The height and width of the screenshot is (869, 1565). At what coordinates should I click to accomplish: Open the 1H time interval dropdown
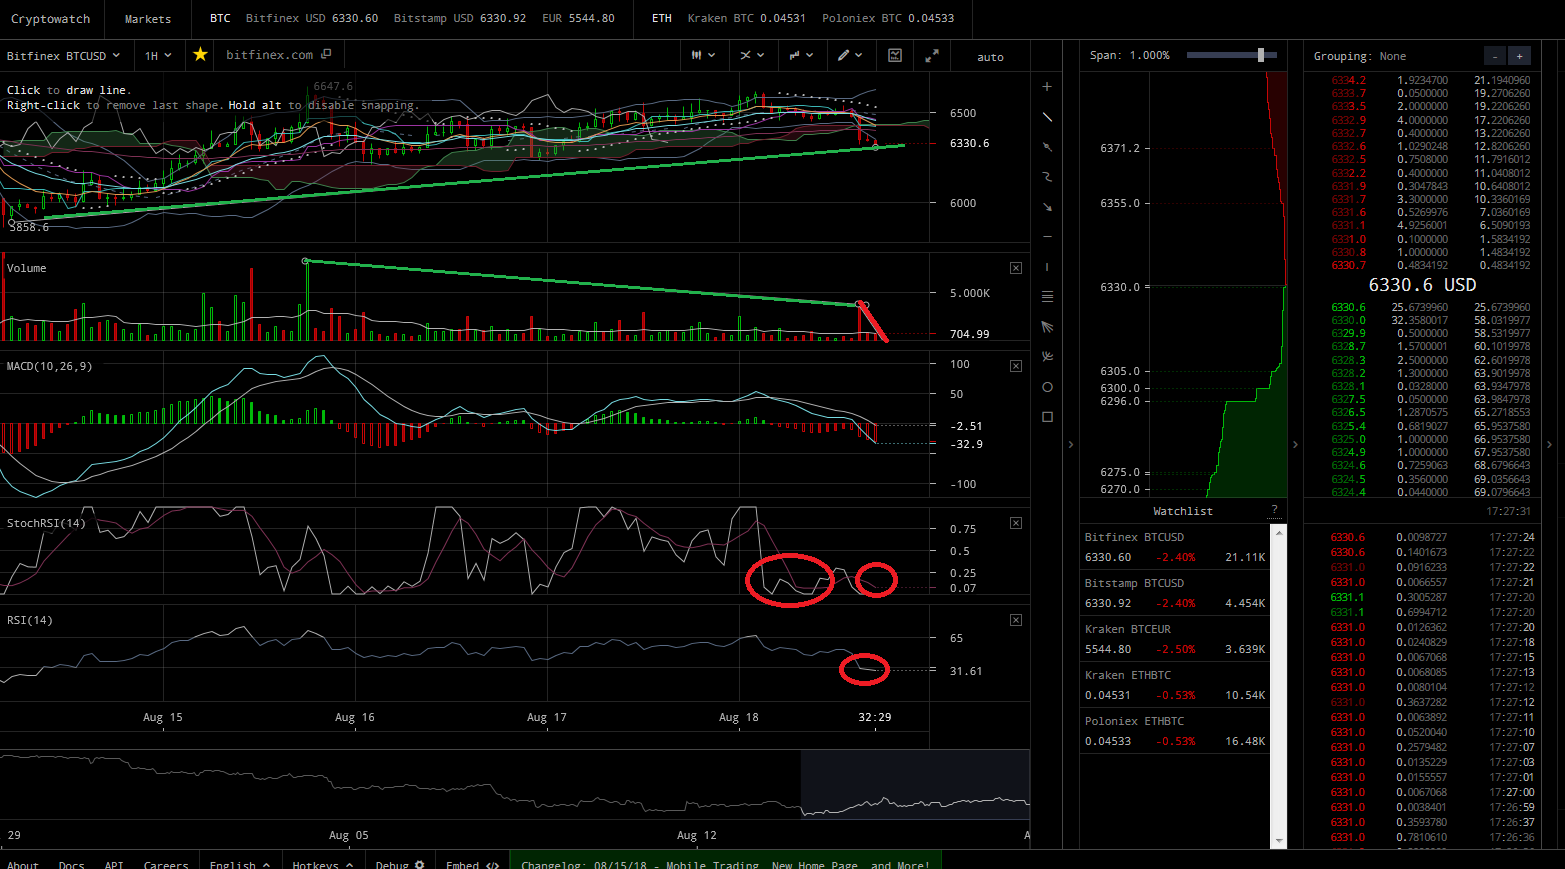(158, 56)
